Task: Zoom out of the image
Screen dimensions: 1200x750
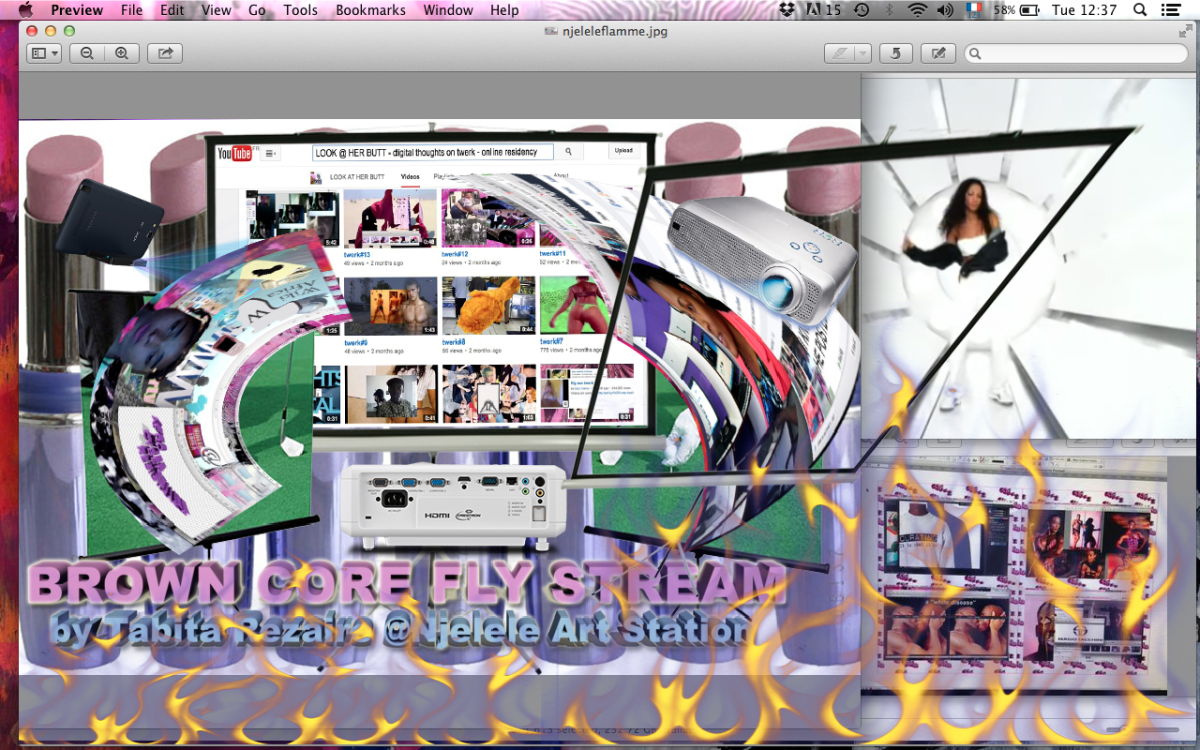Action: click(87, 53)
